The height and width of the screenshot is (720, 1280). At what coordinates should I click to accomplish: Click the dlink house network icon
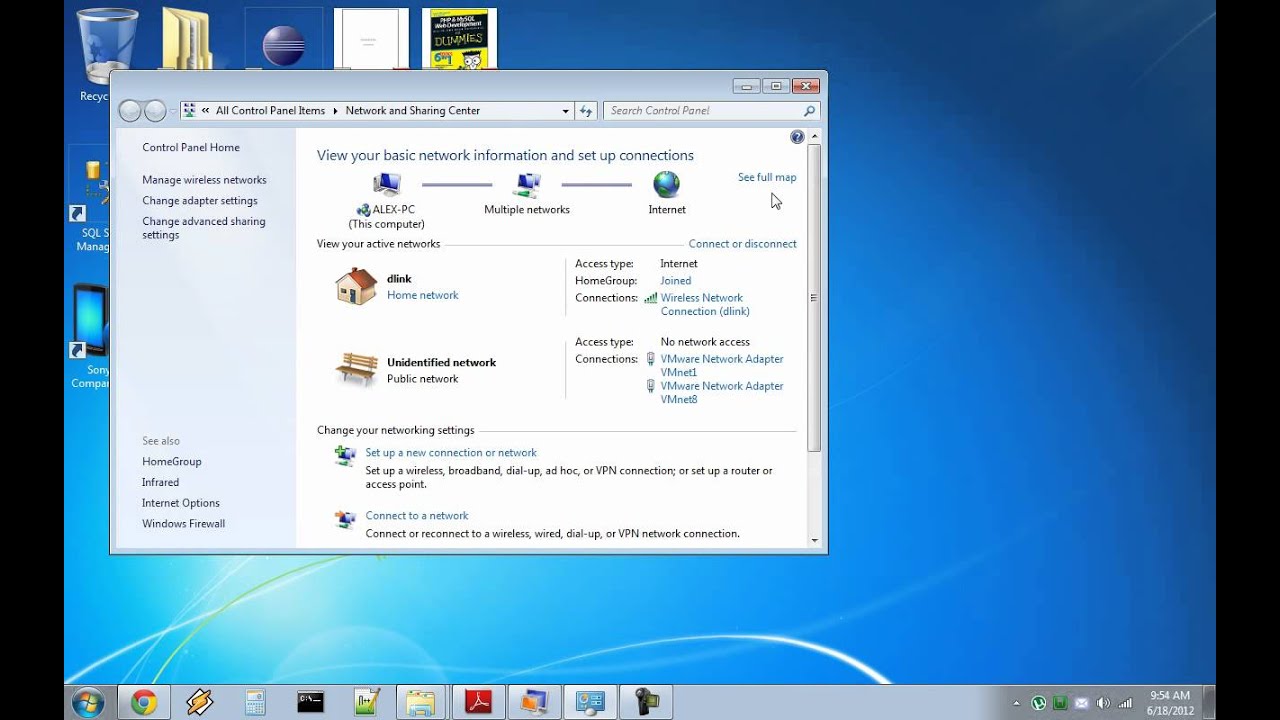tap(356, 287)
